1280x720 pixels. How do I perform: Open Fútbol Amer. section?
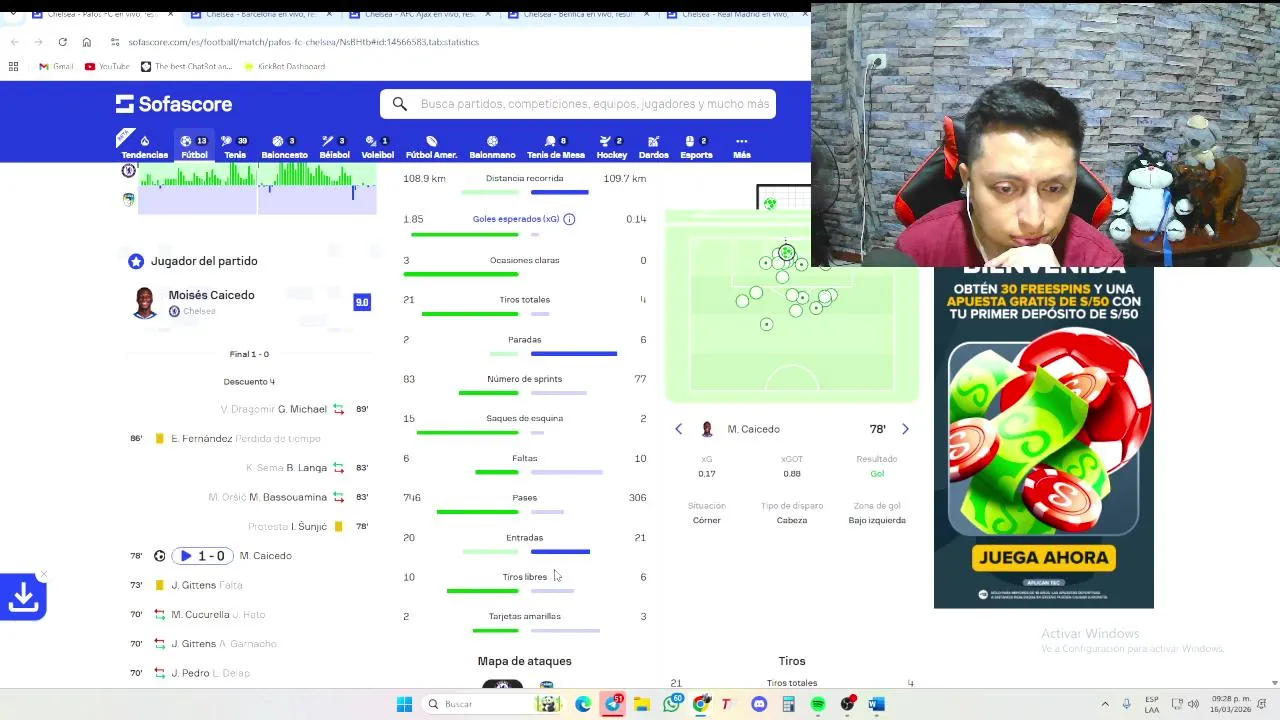click(x=431, y=147)
